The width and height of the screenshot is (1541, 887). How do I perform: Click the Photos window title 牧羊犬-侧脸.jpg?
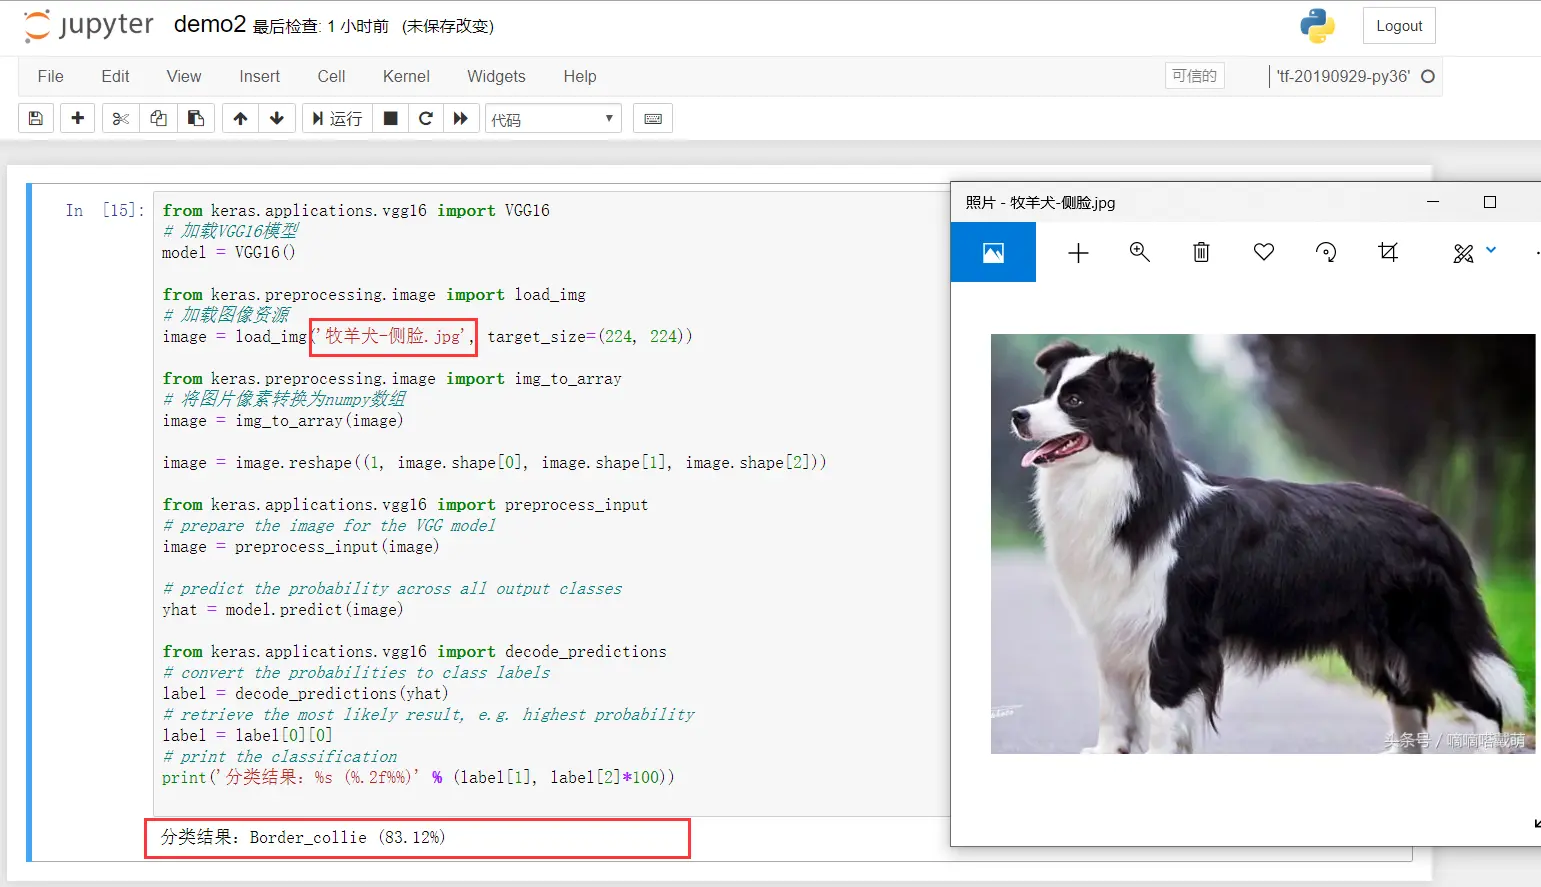[1040, 202]
